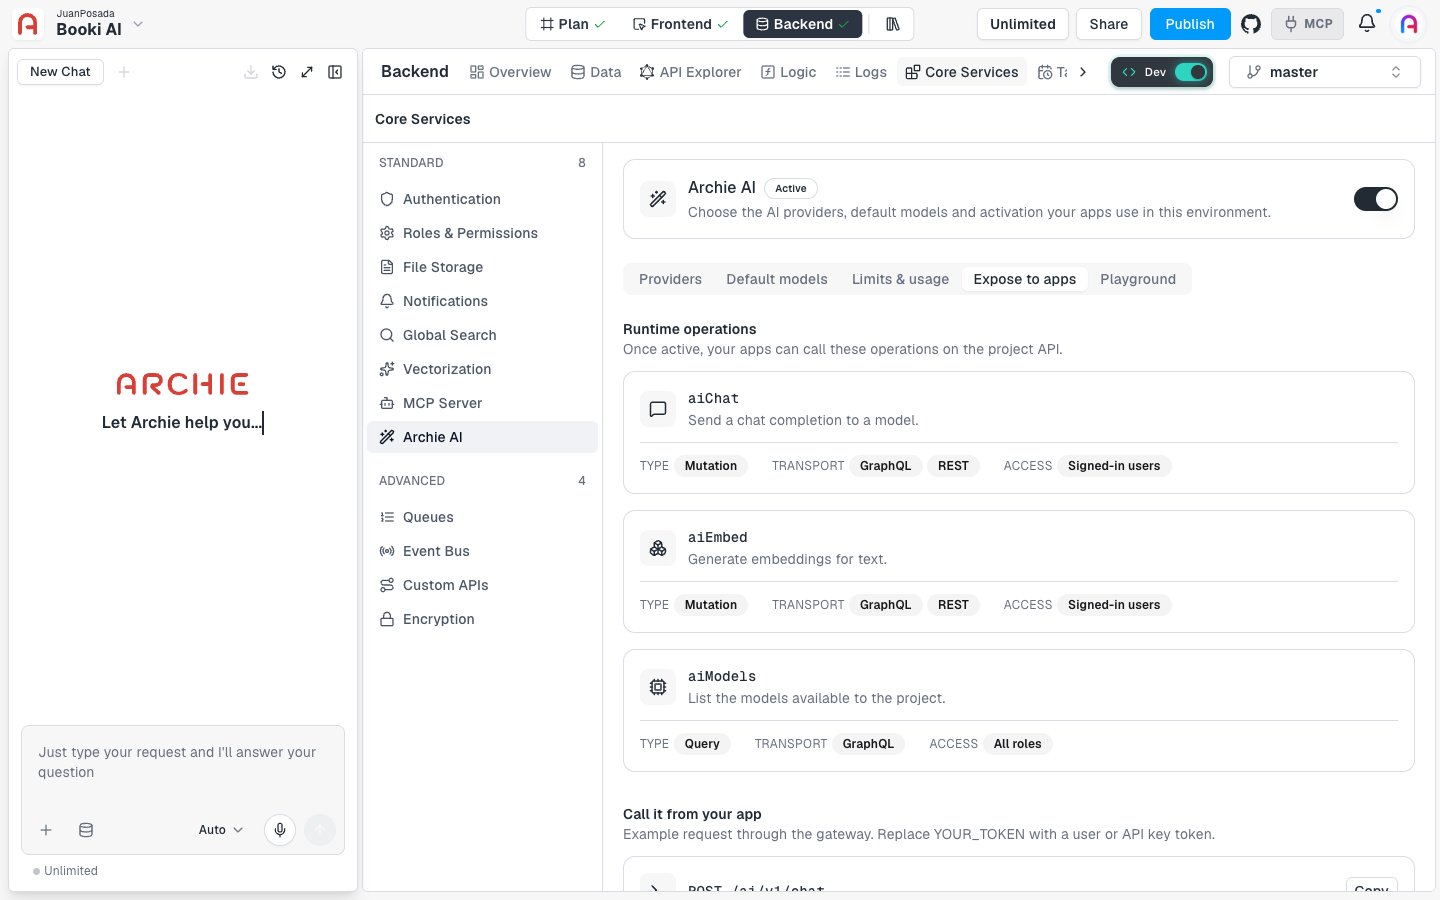
Task: Open notifications bell icon
Action: click(1367, 23)
